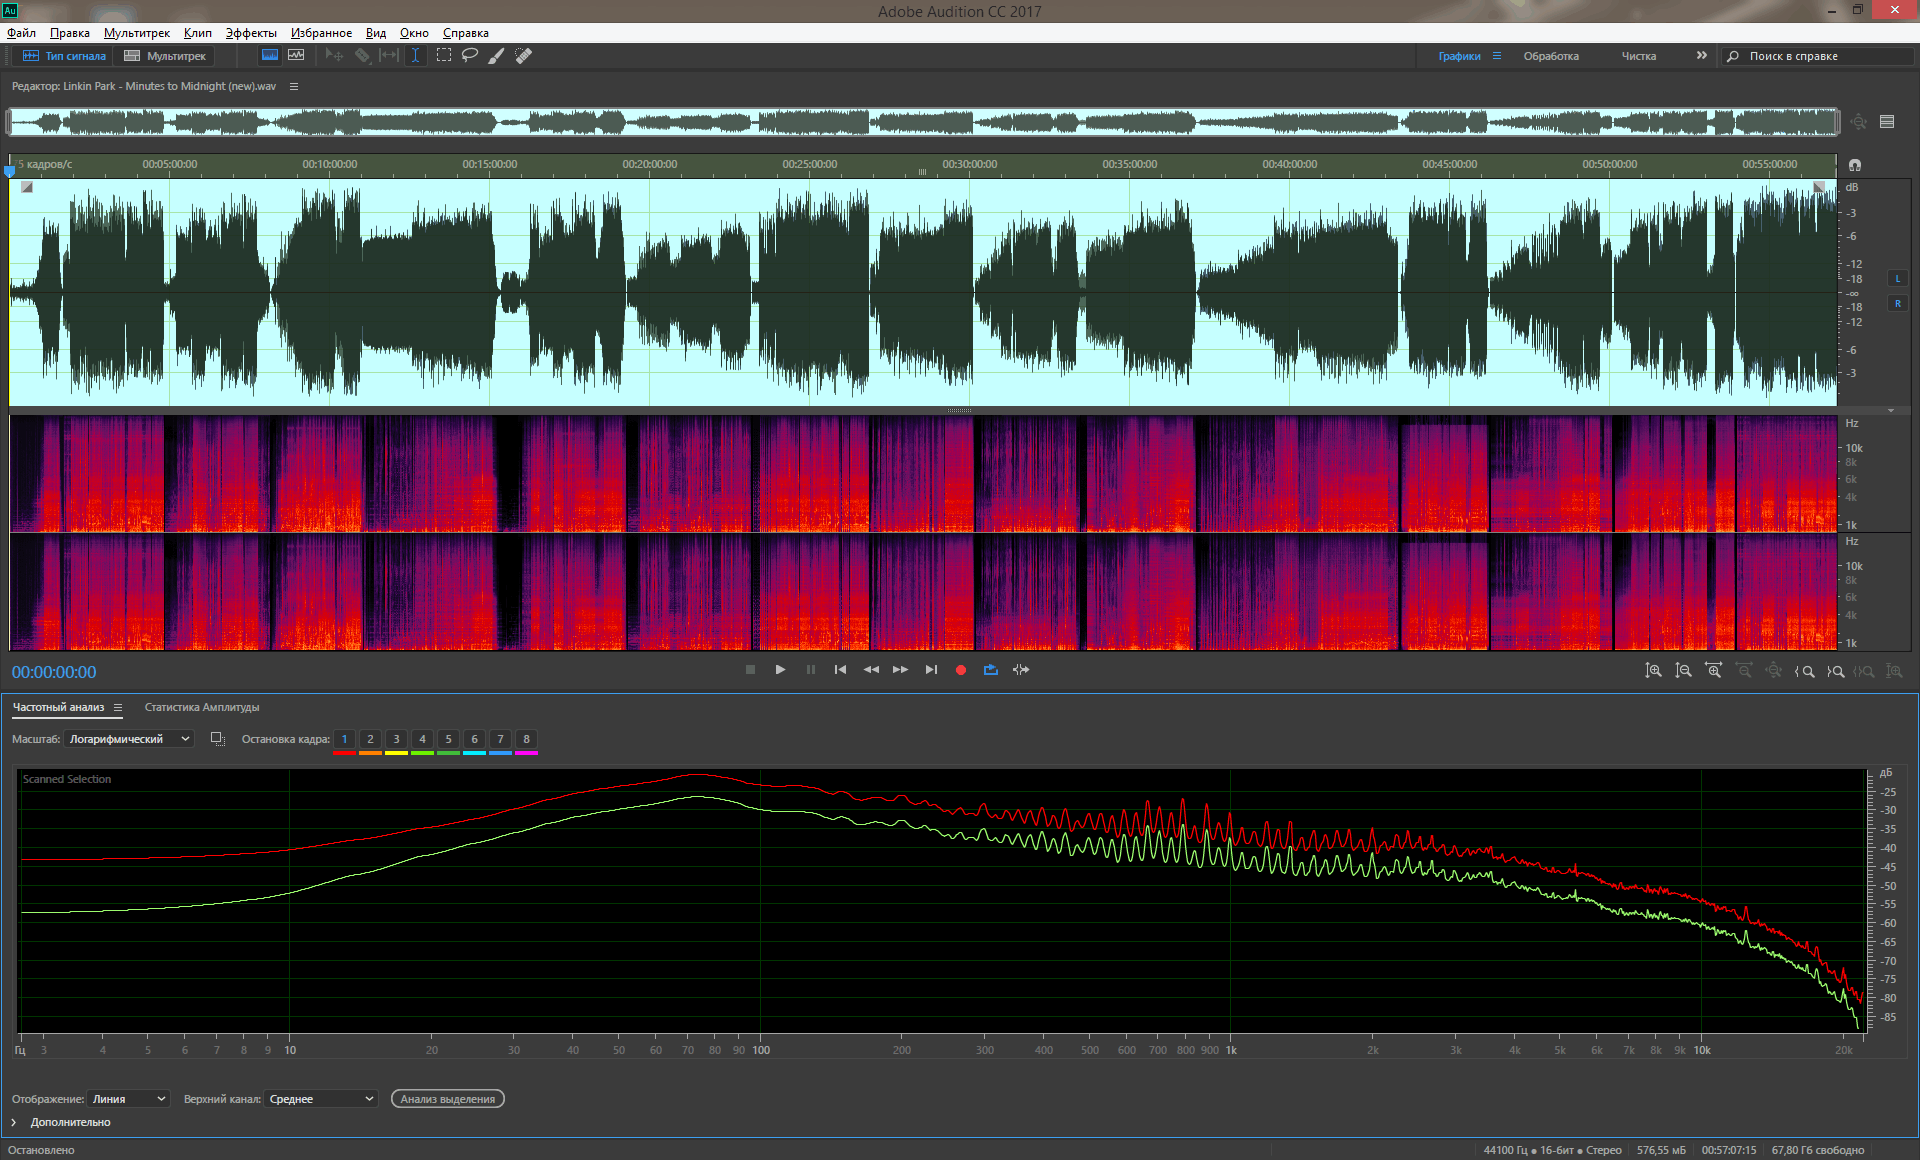The height and width of the screenshot is (1160, 1920).
Task: Select the Slip tool
Action: (x=389, y=55)
